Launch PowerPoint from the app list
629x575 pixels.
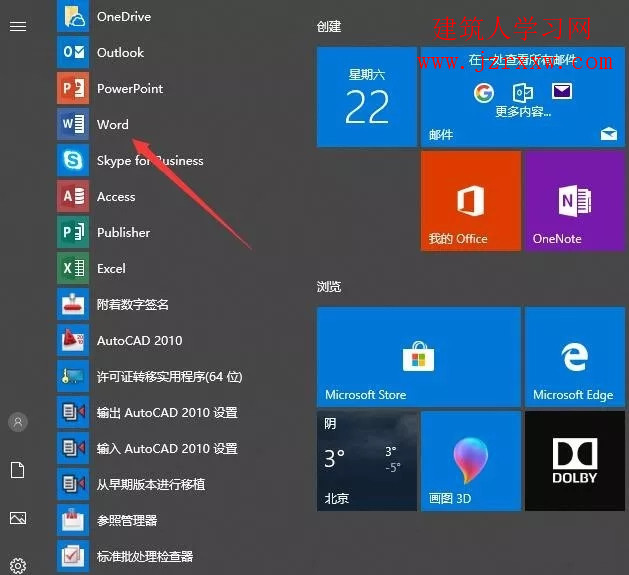click(x=73, y=88)
